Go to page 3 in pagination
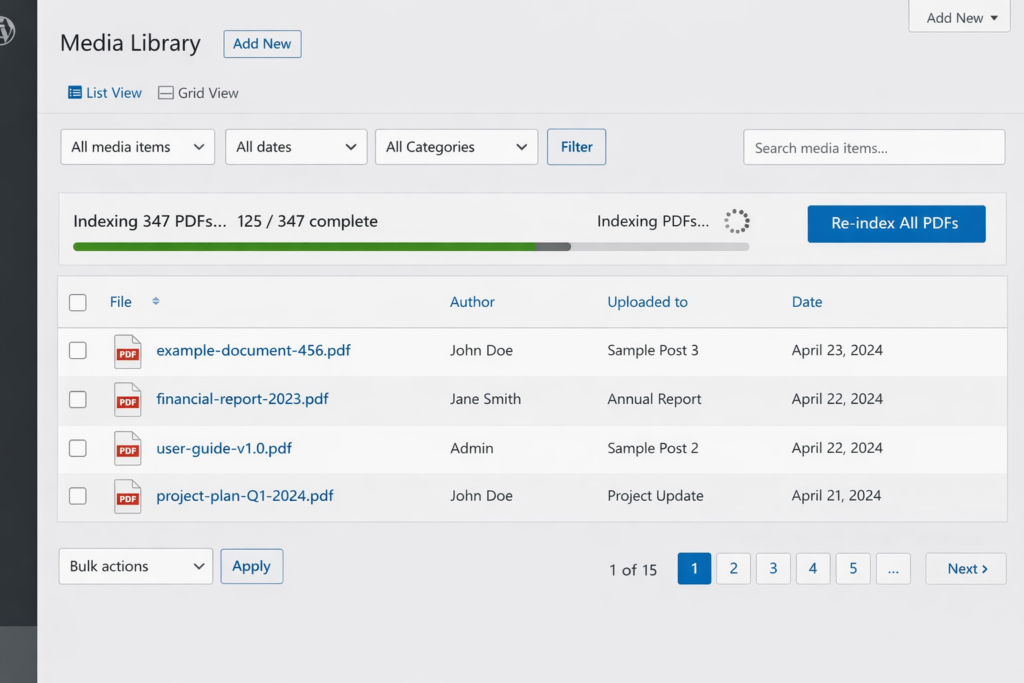Viewport: 1024px width, 683px height. pos(773,568)
